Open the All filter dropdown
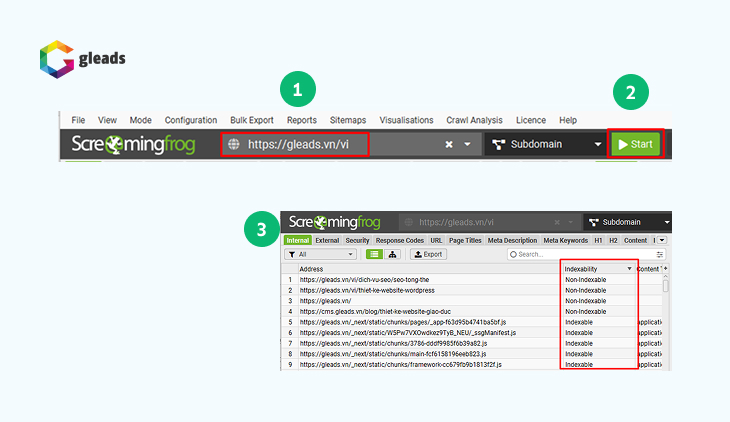This screenshot has height=422, width=730. coord(320,254)
